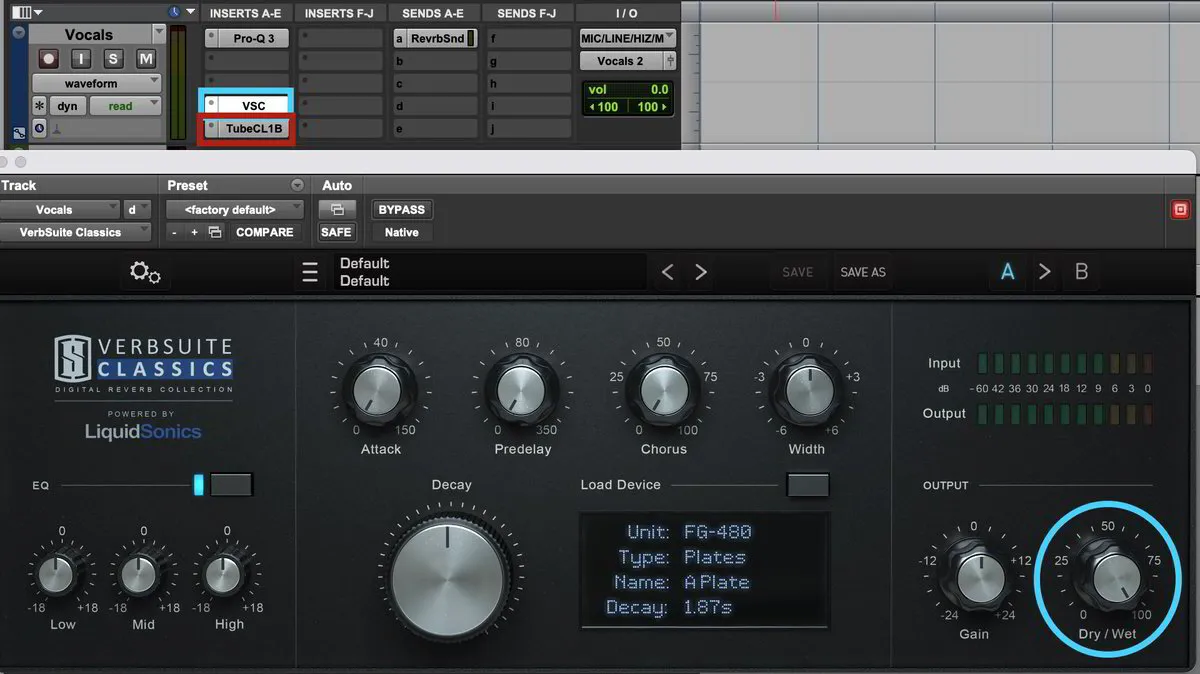Screen dimensions: 1200x674
Task: Open the VerbSuite Classics settings gear
Action: (x=145, y=271)
